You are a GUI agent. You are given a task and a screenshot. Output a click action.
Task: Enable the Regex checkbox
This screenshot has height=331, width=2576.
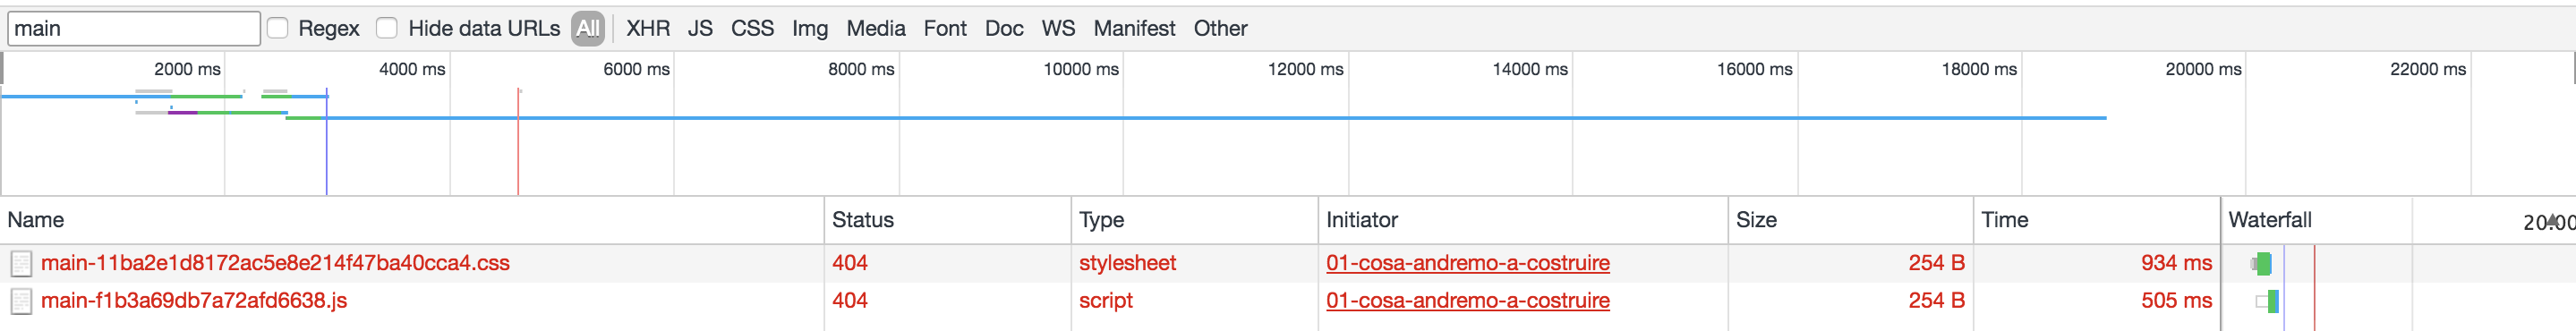tap(278, 28)
